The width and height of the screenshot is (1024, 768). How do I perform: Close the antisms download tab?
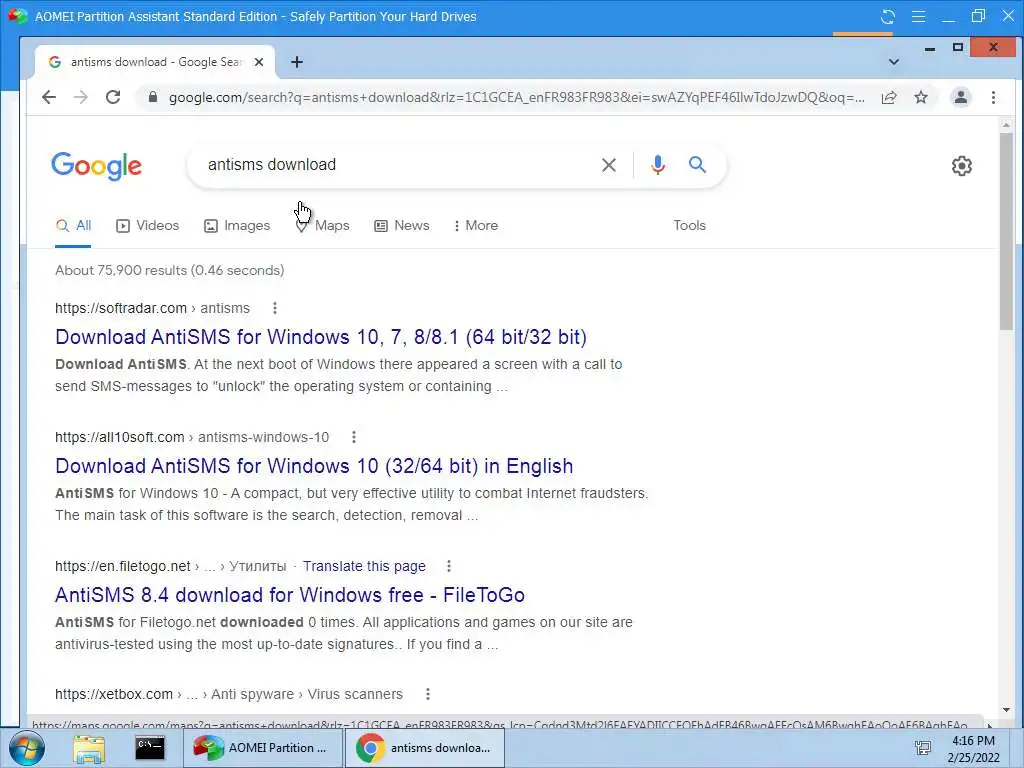(259, 62)
